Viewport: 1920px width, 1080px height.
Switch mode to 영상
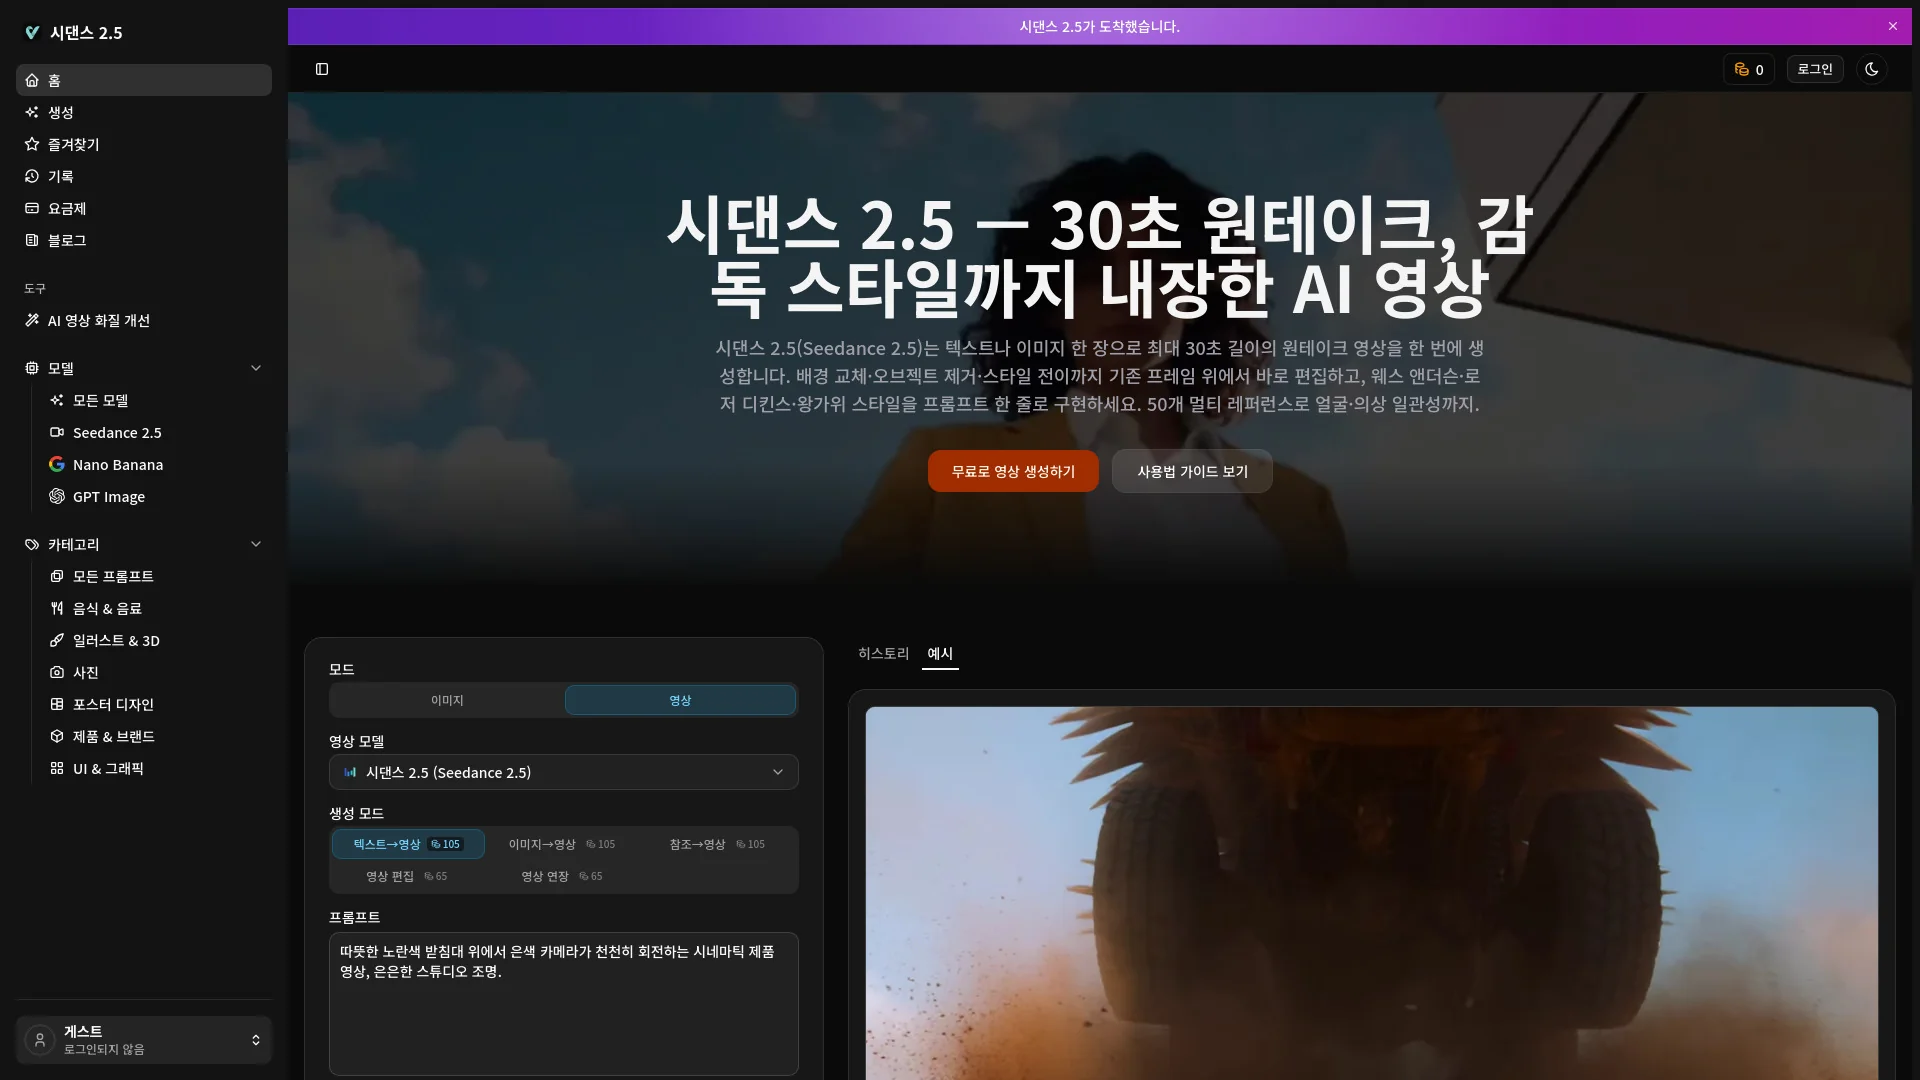click(x=680, y=700)
